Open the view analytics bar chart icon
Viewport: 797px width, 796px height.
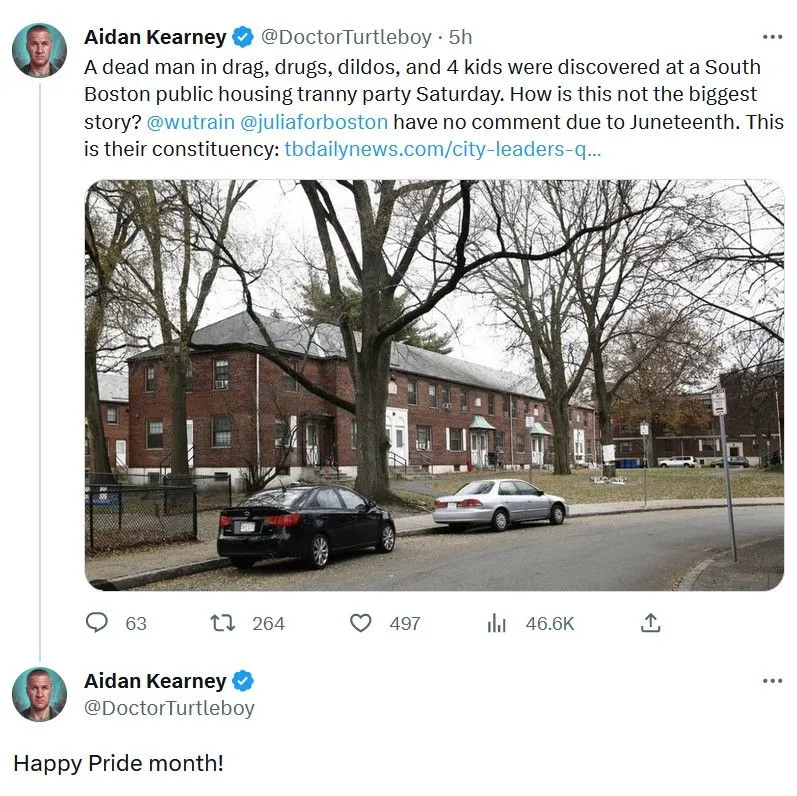coord(497,623)
